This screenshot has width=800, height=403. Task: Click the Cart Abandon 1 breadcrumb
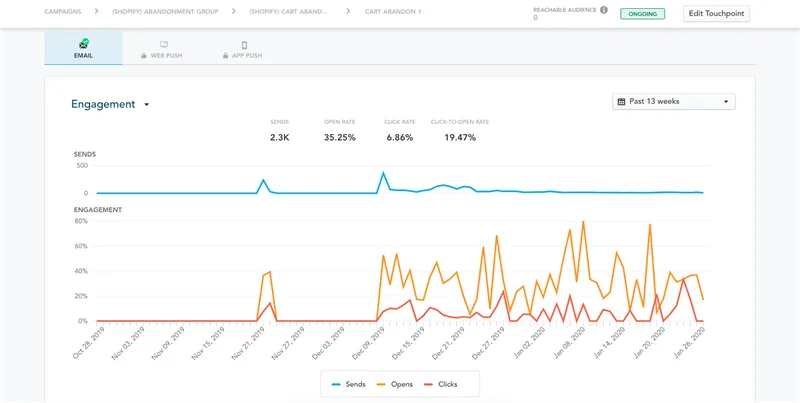(393, 11)
